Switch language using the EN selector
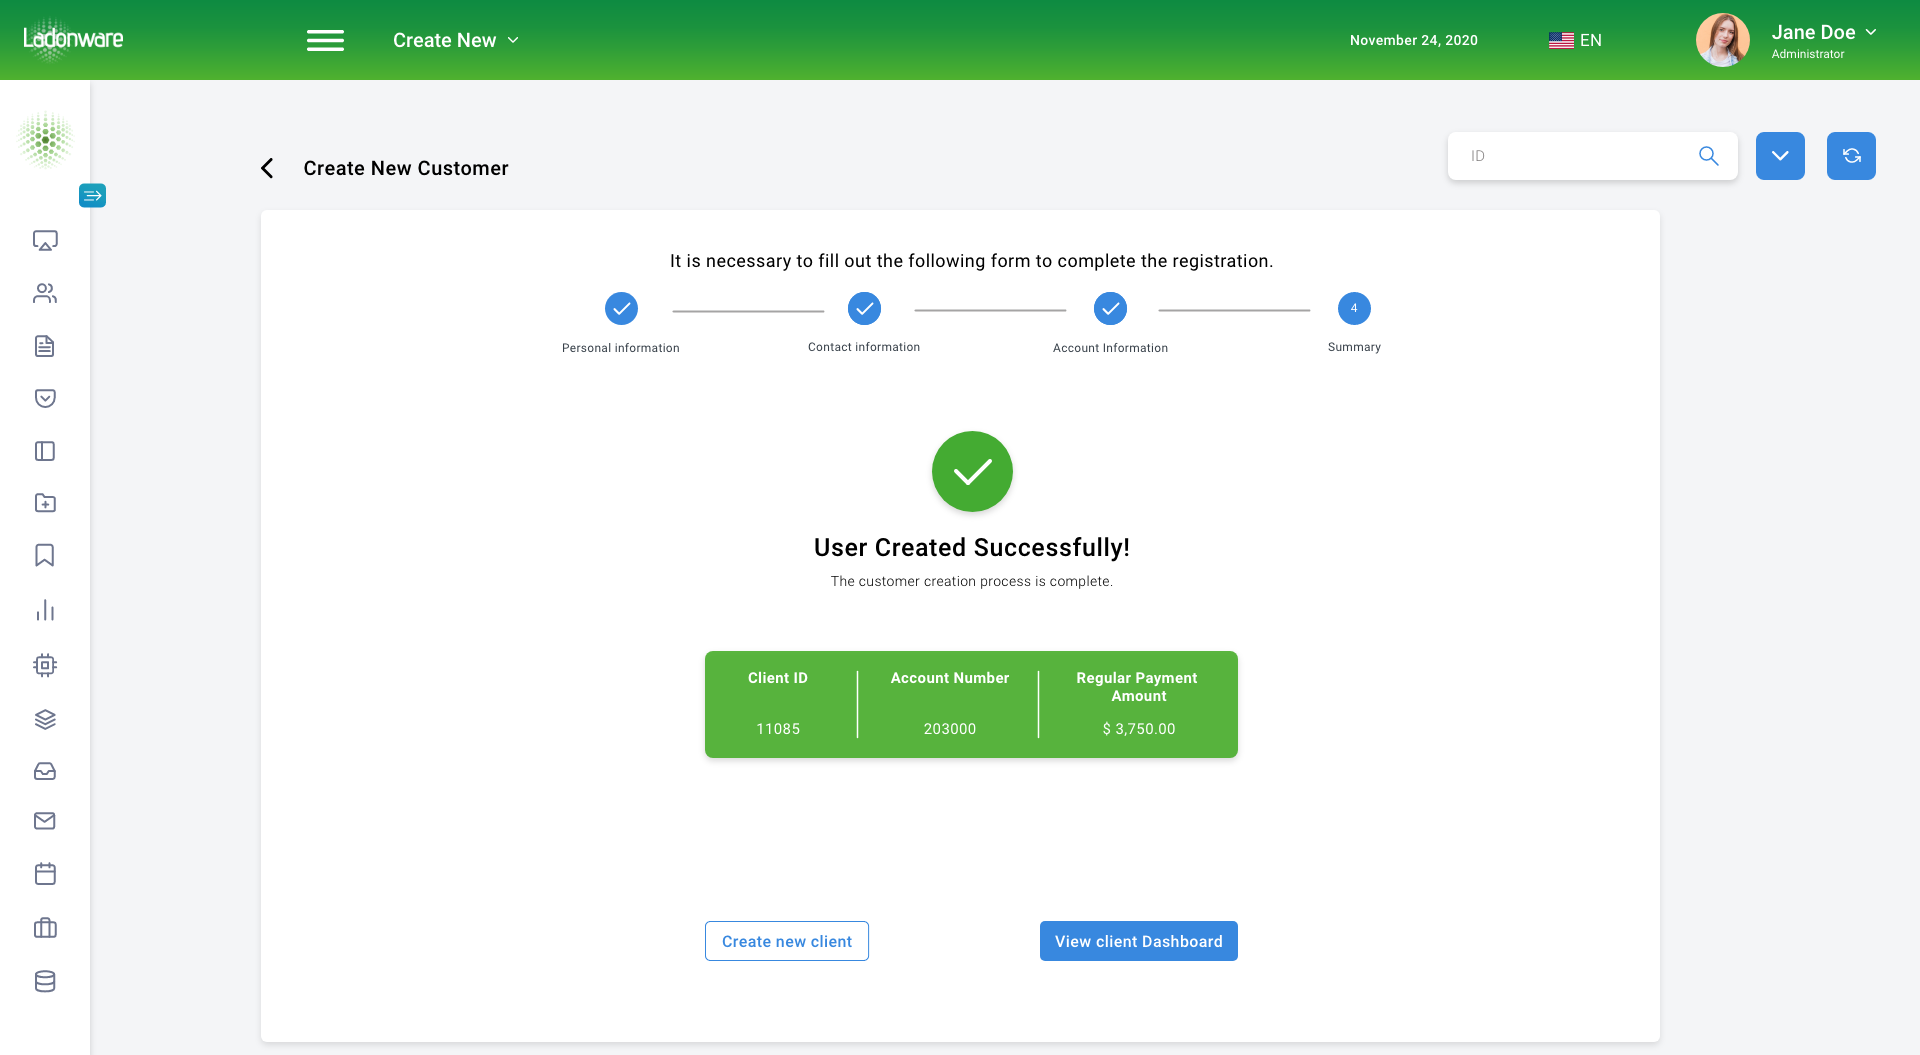 click(x=1576, y=40)
